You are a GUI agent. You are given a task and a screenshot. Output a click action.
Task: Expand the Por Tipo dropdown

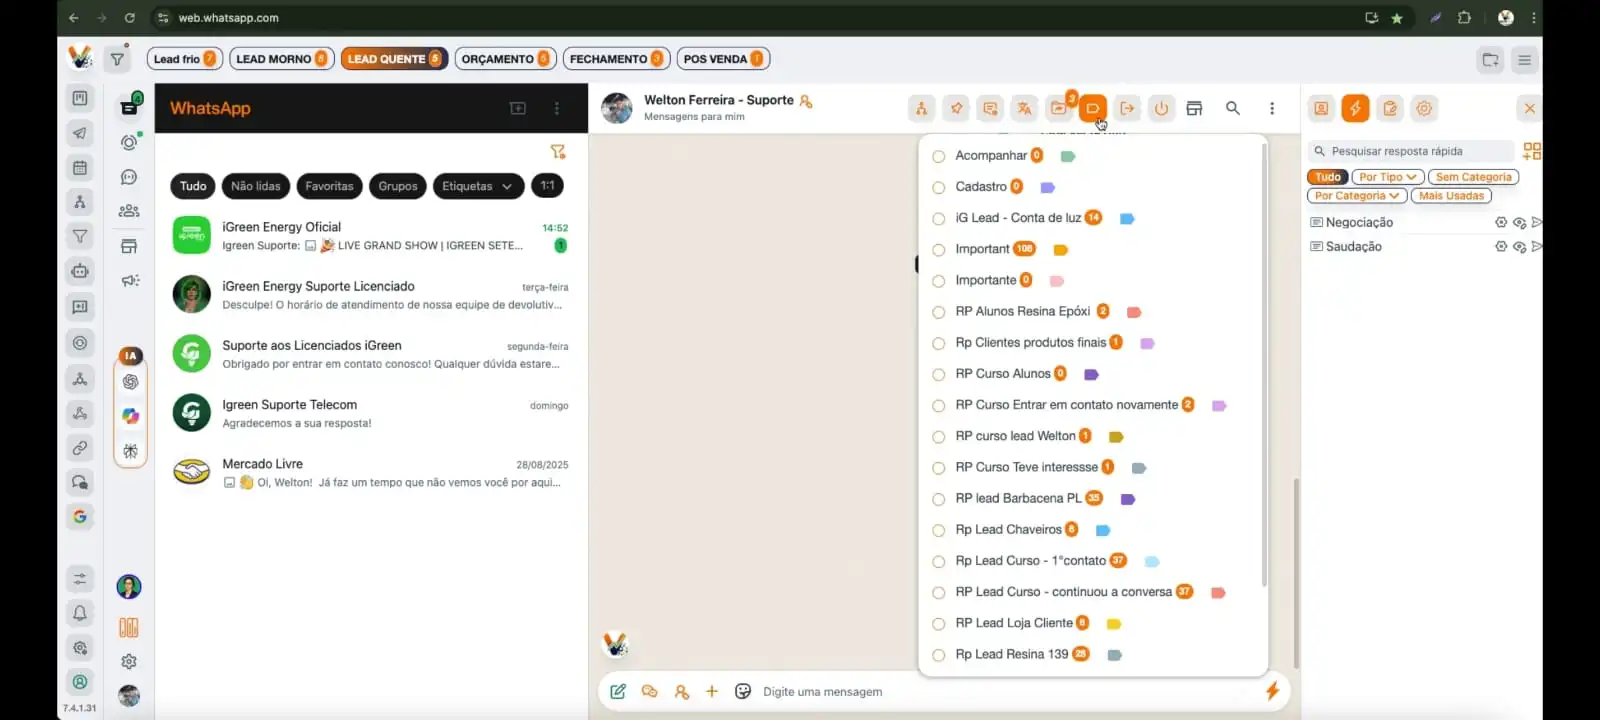click(x=1386, y=177)
